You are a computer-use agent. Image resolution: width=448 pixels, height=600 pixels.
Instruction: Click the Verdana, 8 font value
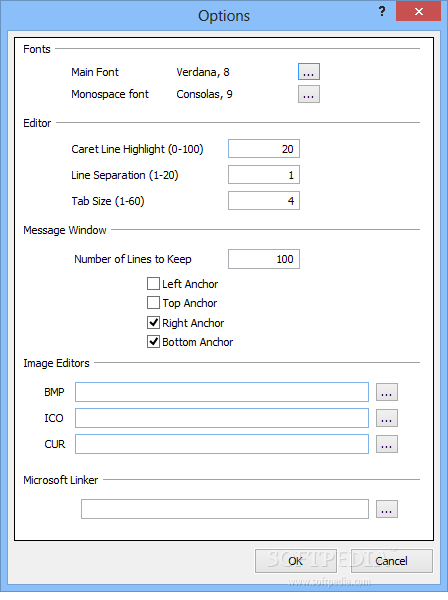pos(203,72)
